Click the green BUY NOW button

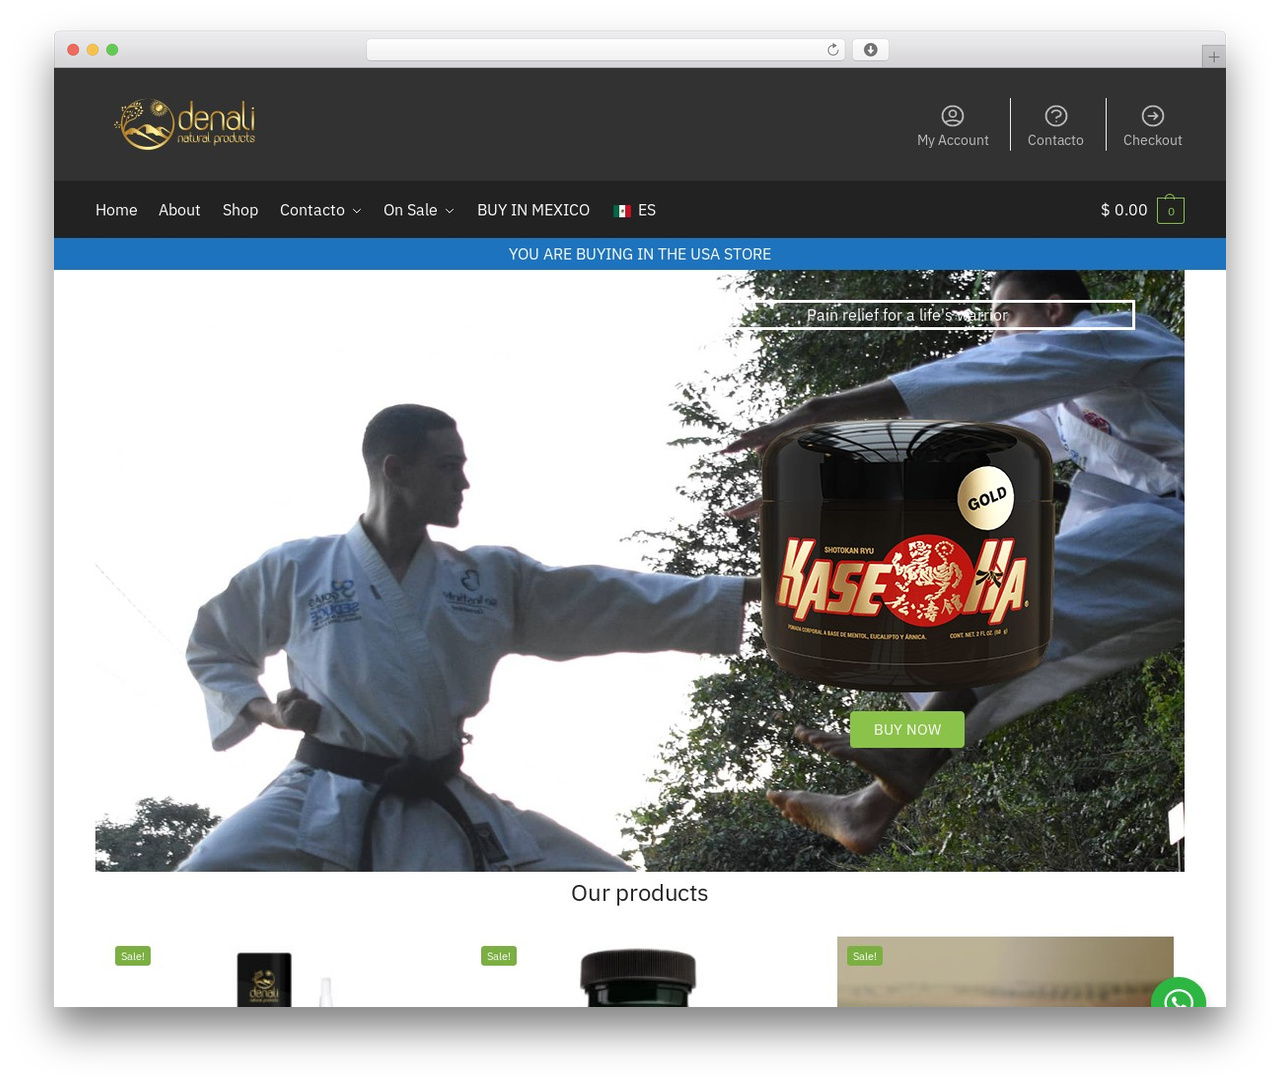(907, 729)
